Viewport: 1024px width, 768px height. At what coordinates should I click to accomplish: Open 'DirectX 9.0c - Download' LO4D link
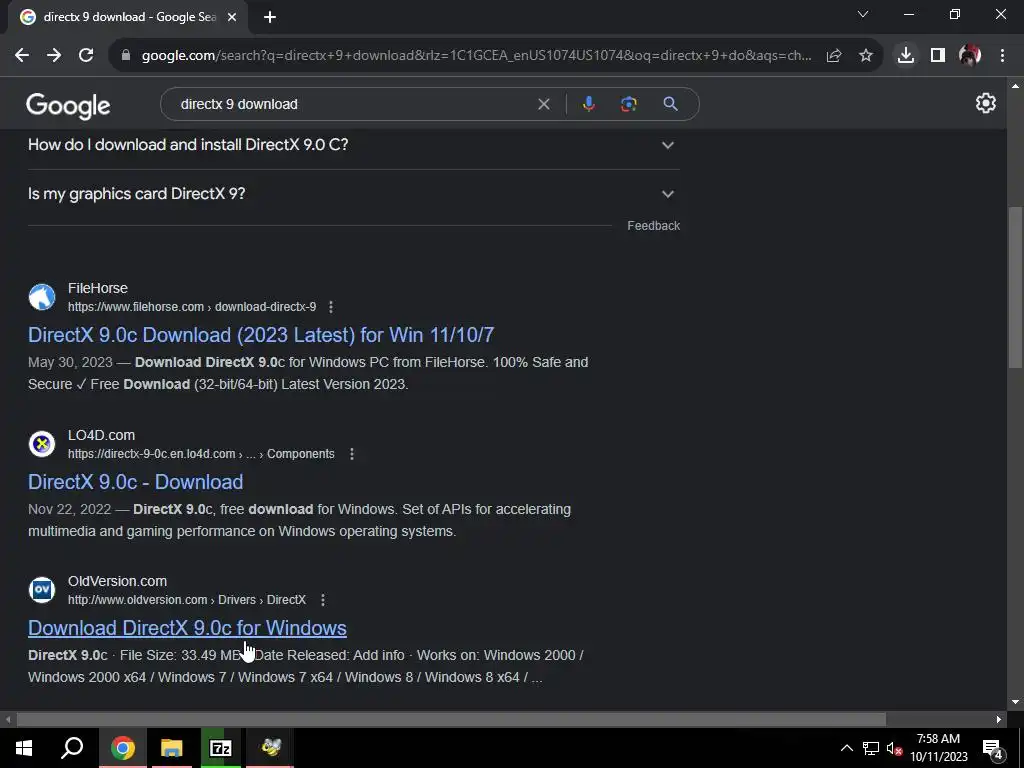135,482
